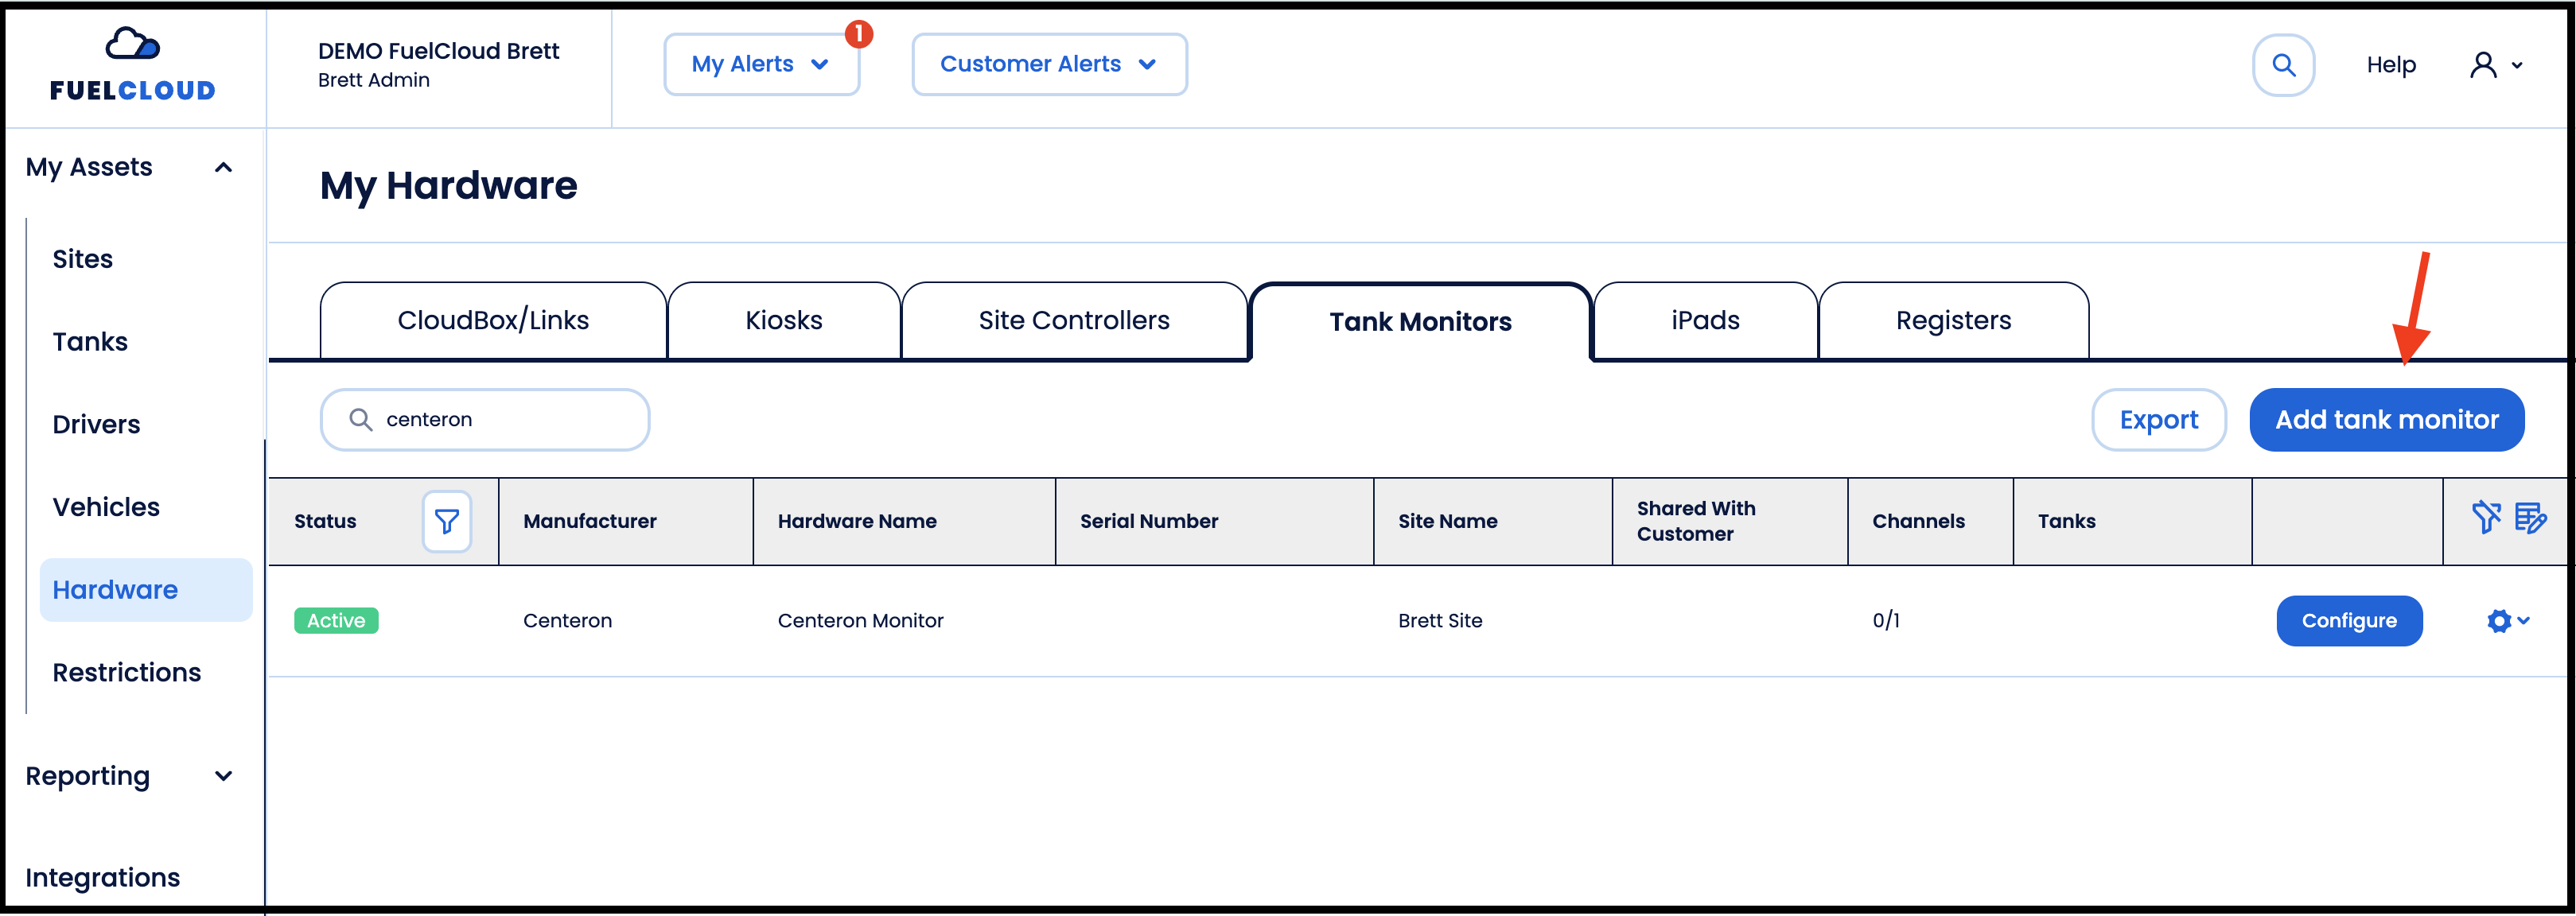Clear table filters icon in header
This screenshot has height=916, width=2576.
2486,518
